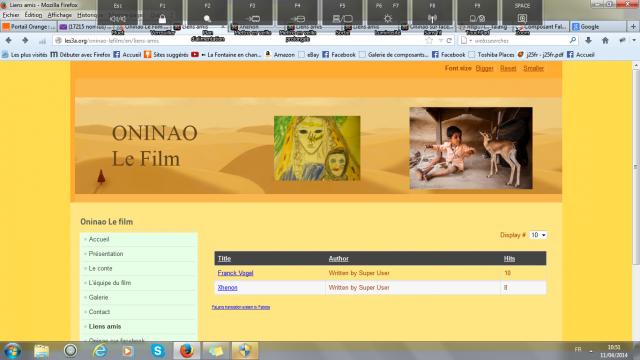Click the web search input field
The height and width of the screenshot is (360, 640).
pyautogui.click(x=520, y=40)
